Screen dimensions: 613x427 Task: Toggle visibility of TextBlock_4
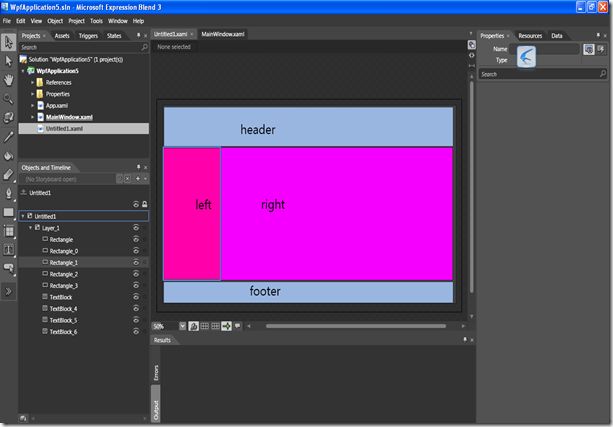point(136,309)
